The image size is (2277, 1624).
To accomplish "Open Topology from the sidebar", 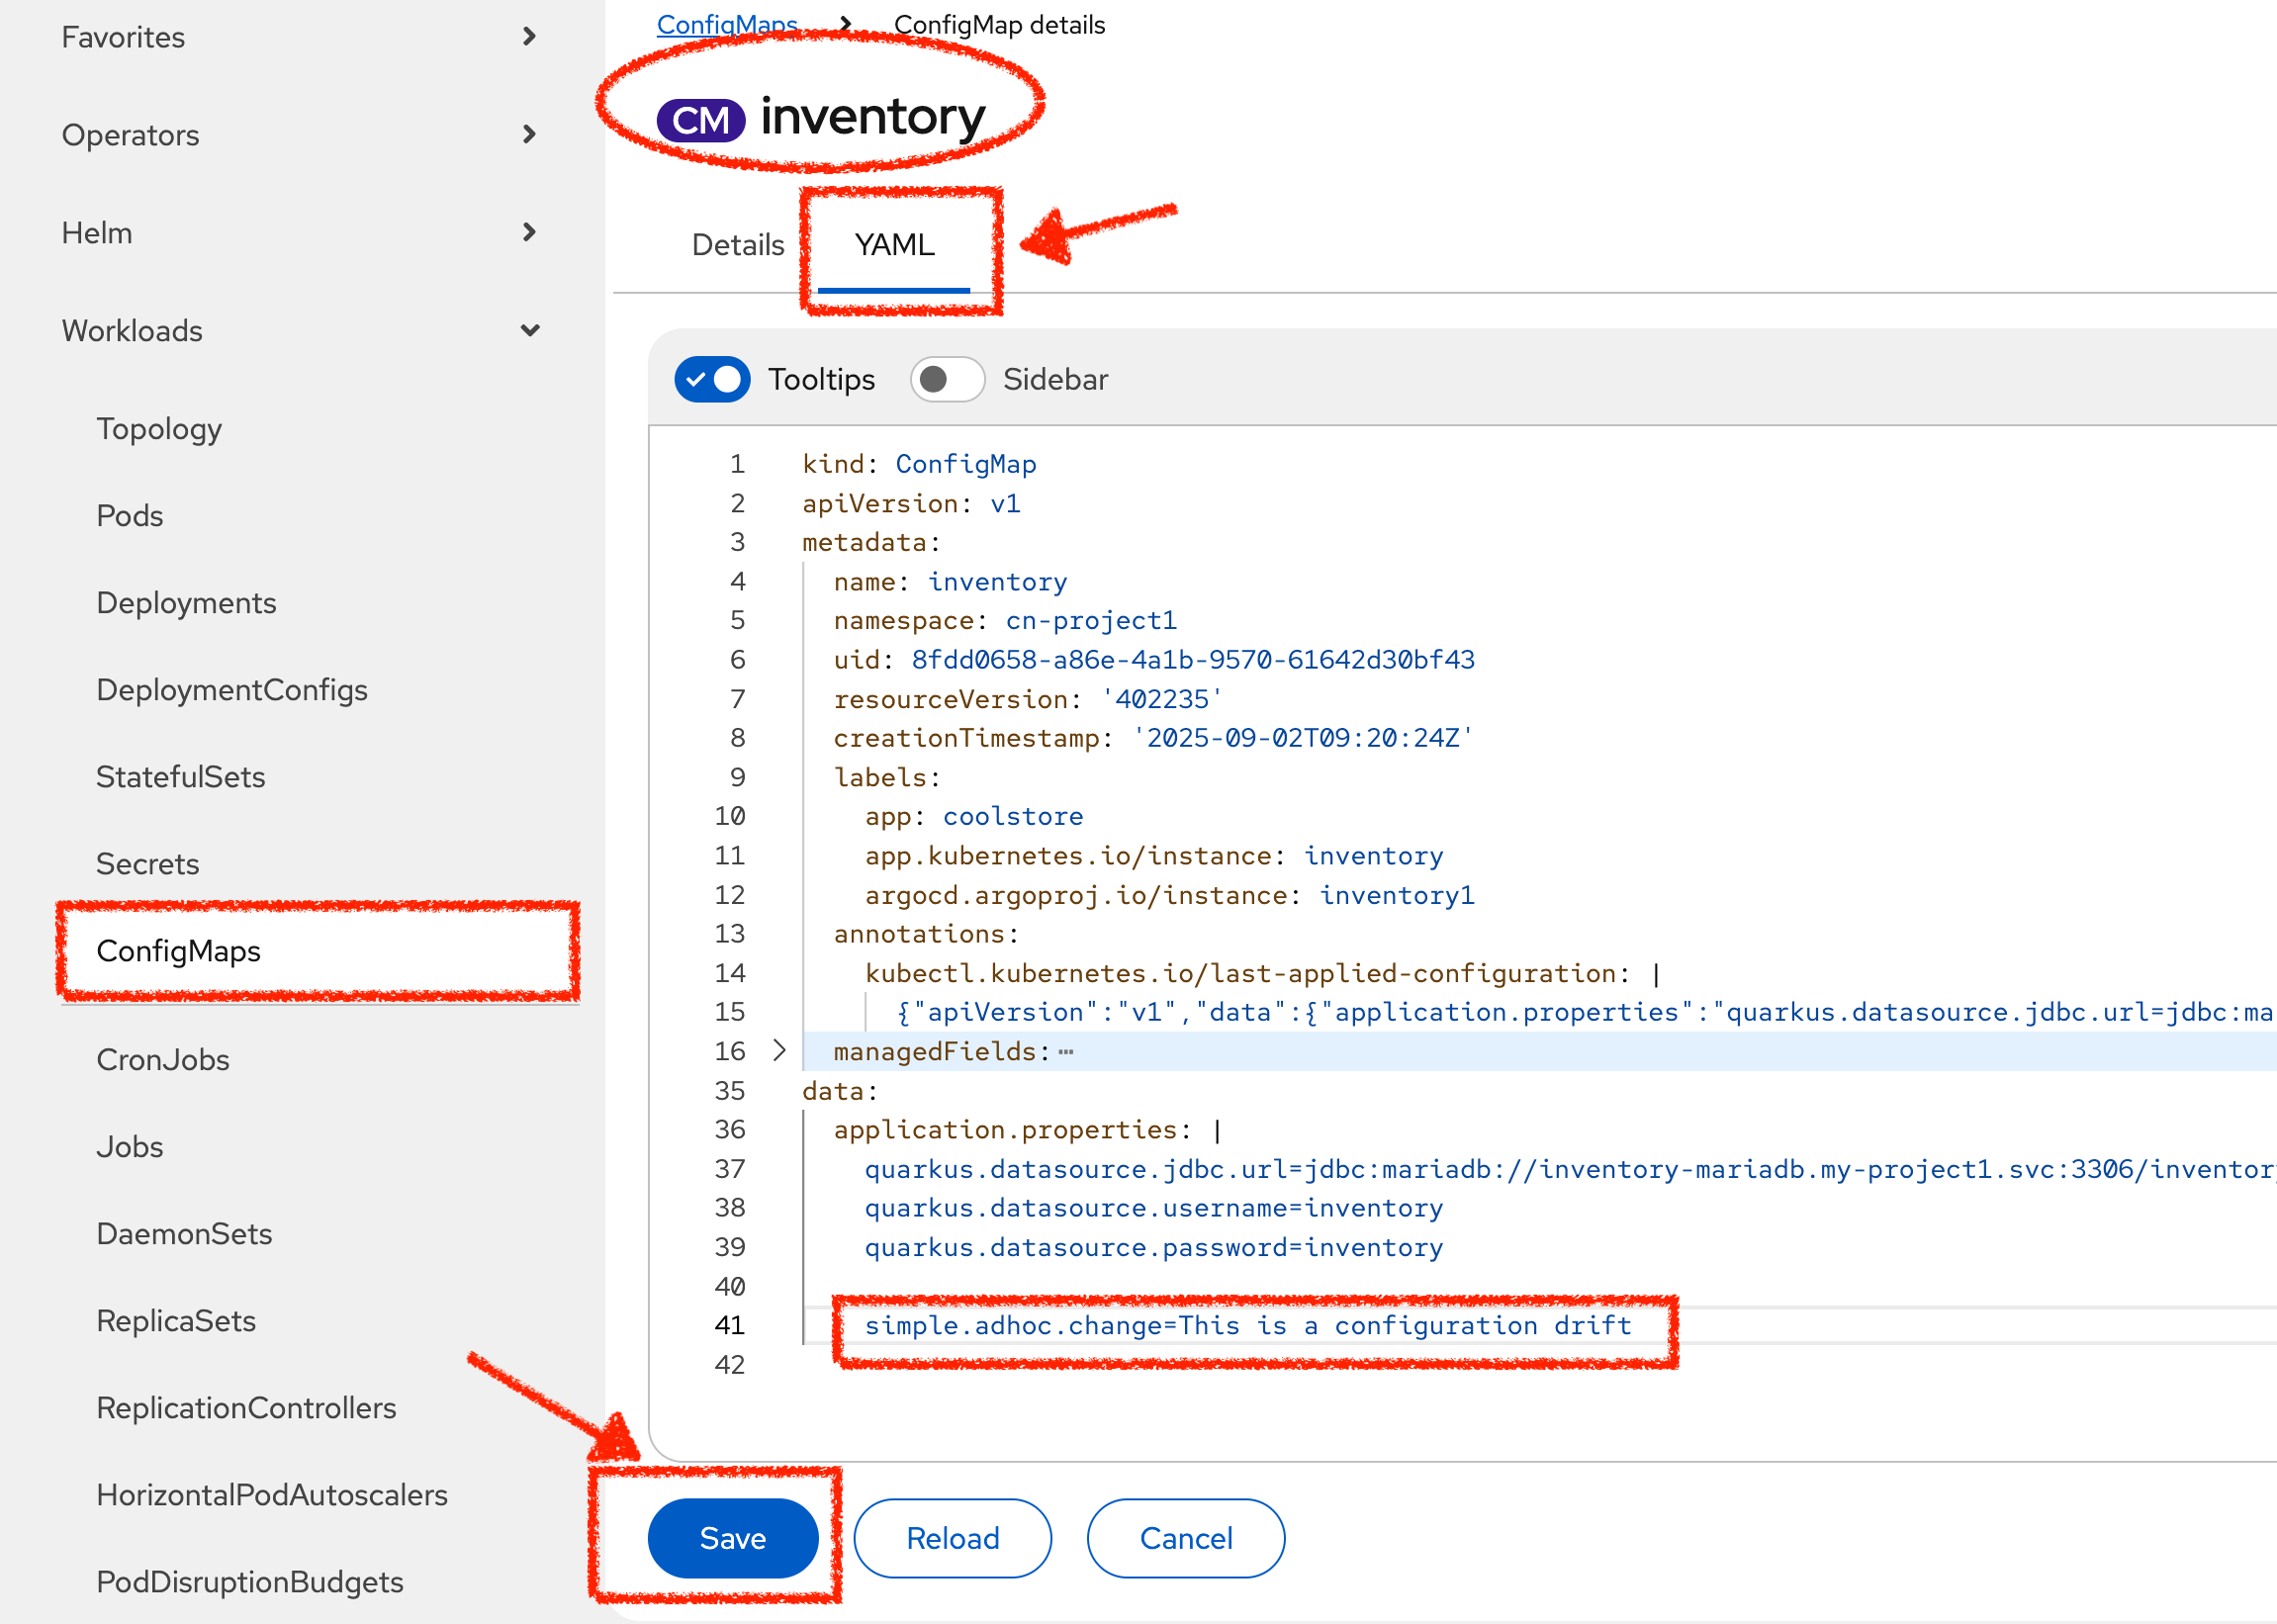I will pos(159,428).
